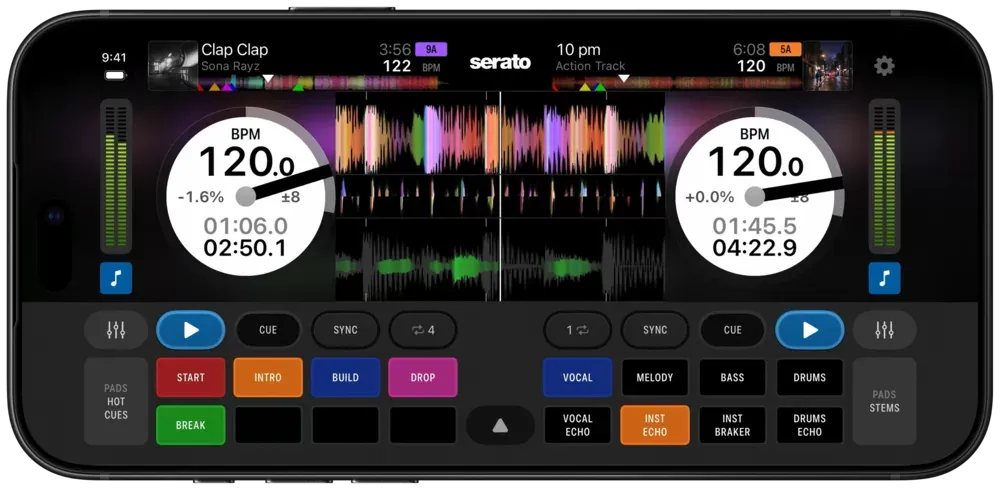Toggle the MELODY stem pad
1000x490 pixels.
[655, 377]
